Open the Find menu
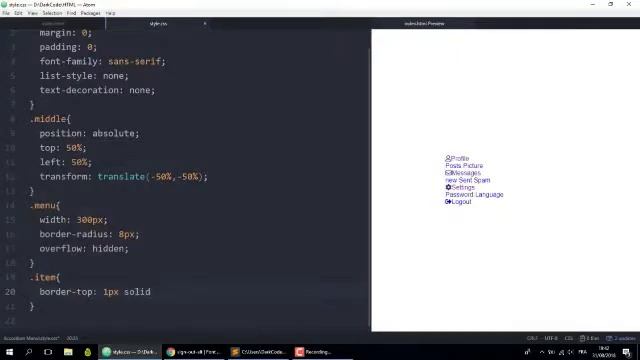640x360 pixels. [71, 13]
